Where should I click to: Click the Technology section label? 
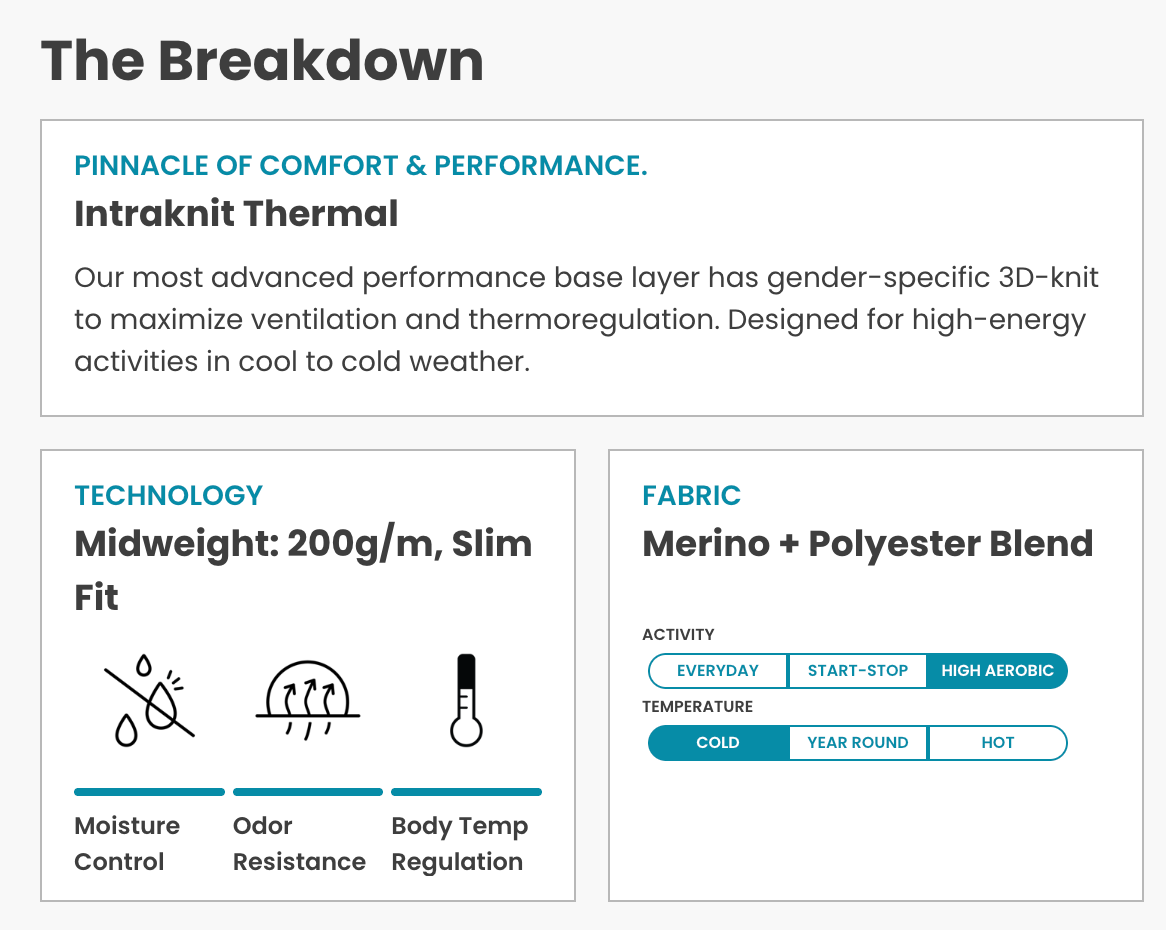click(168, 495)
